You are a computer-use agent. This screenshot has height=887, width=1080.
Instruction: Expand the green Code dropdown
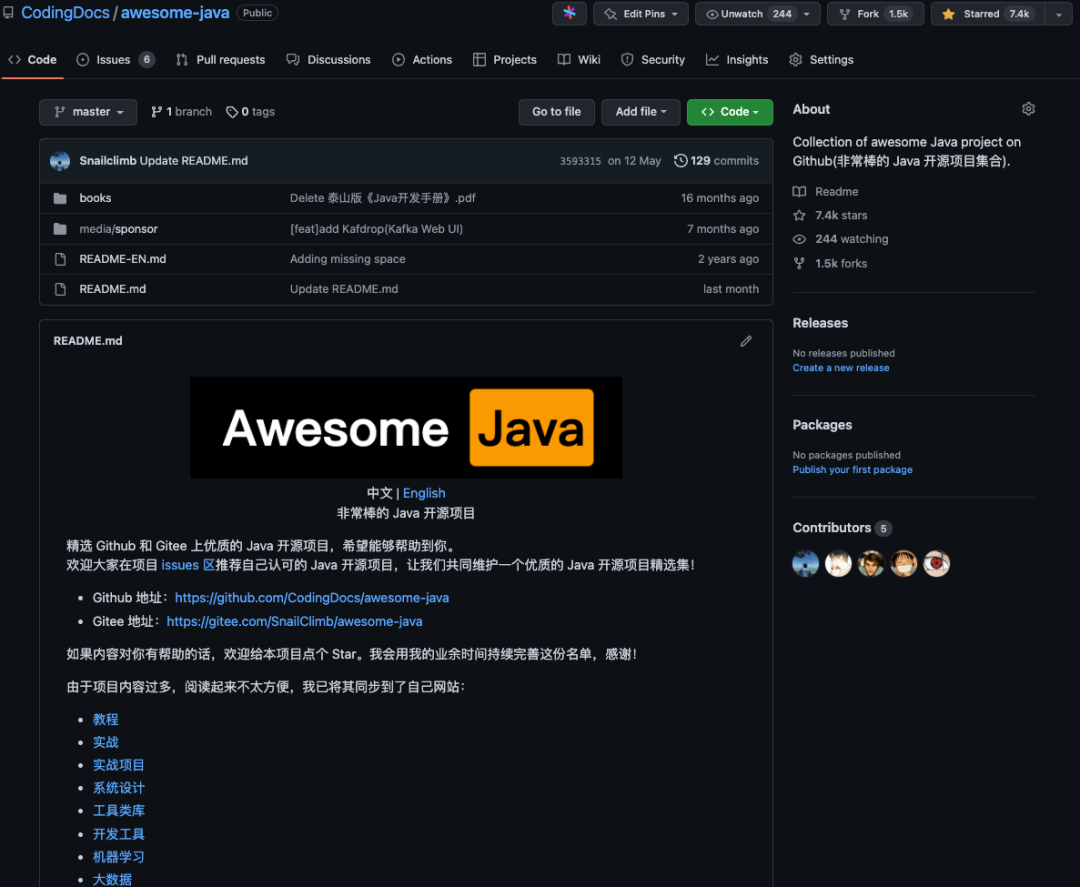pos(729,112)
